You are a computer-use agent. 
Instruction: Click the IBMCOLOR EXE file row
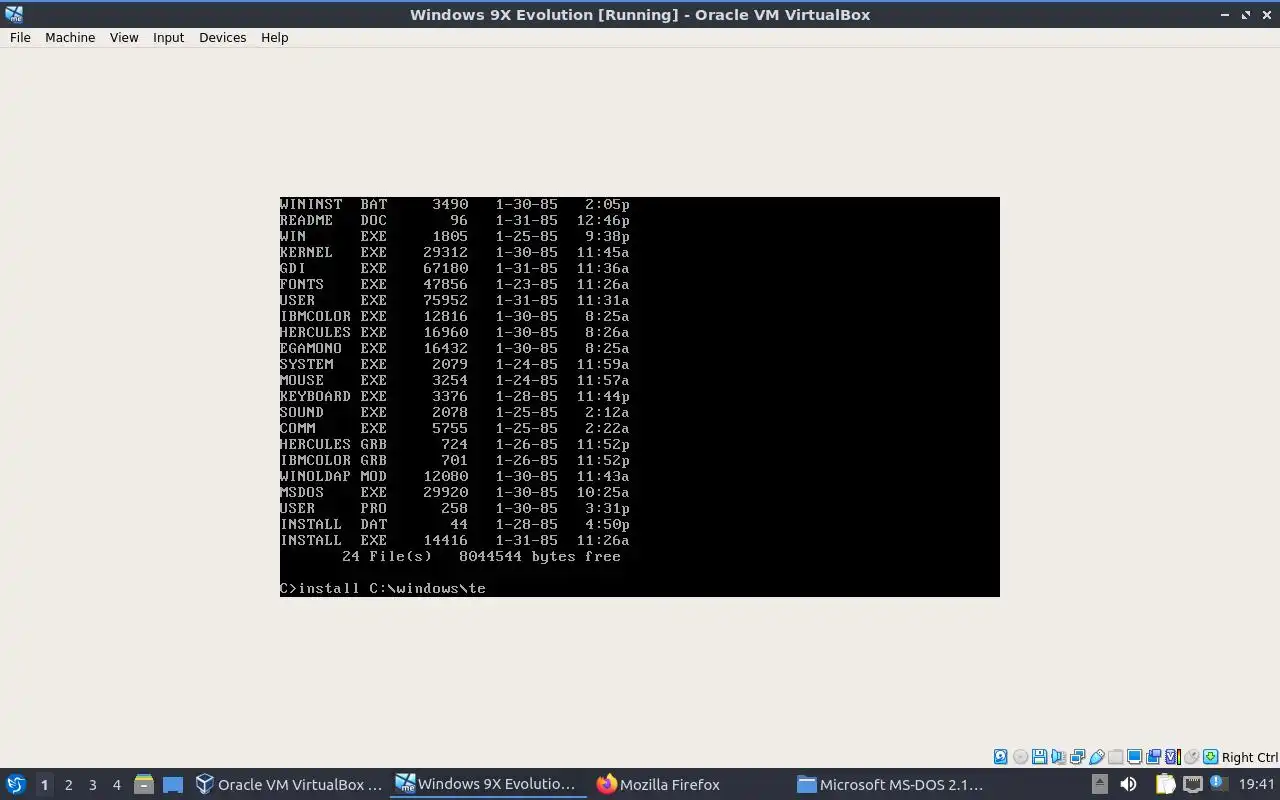(455, 316)
